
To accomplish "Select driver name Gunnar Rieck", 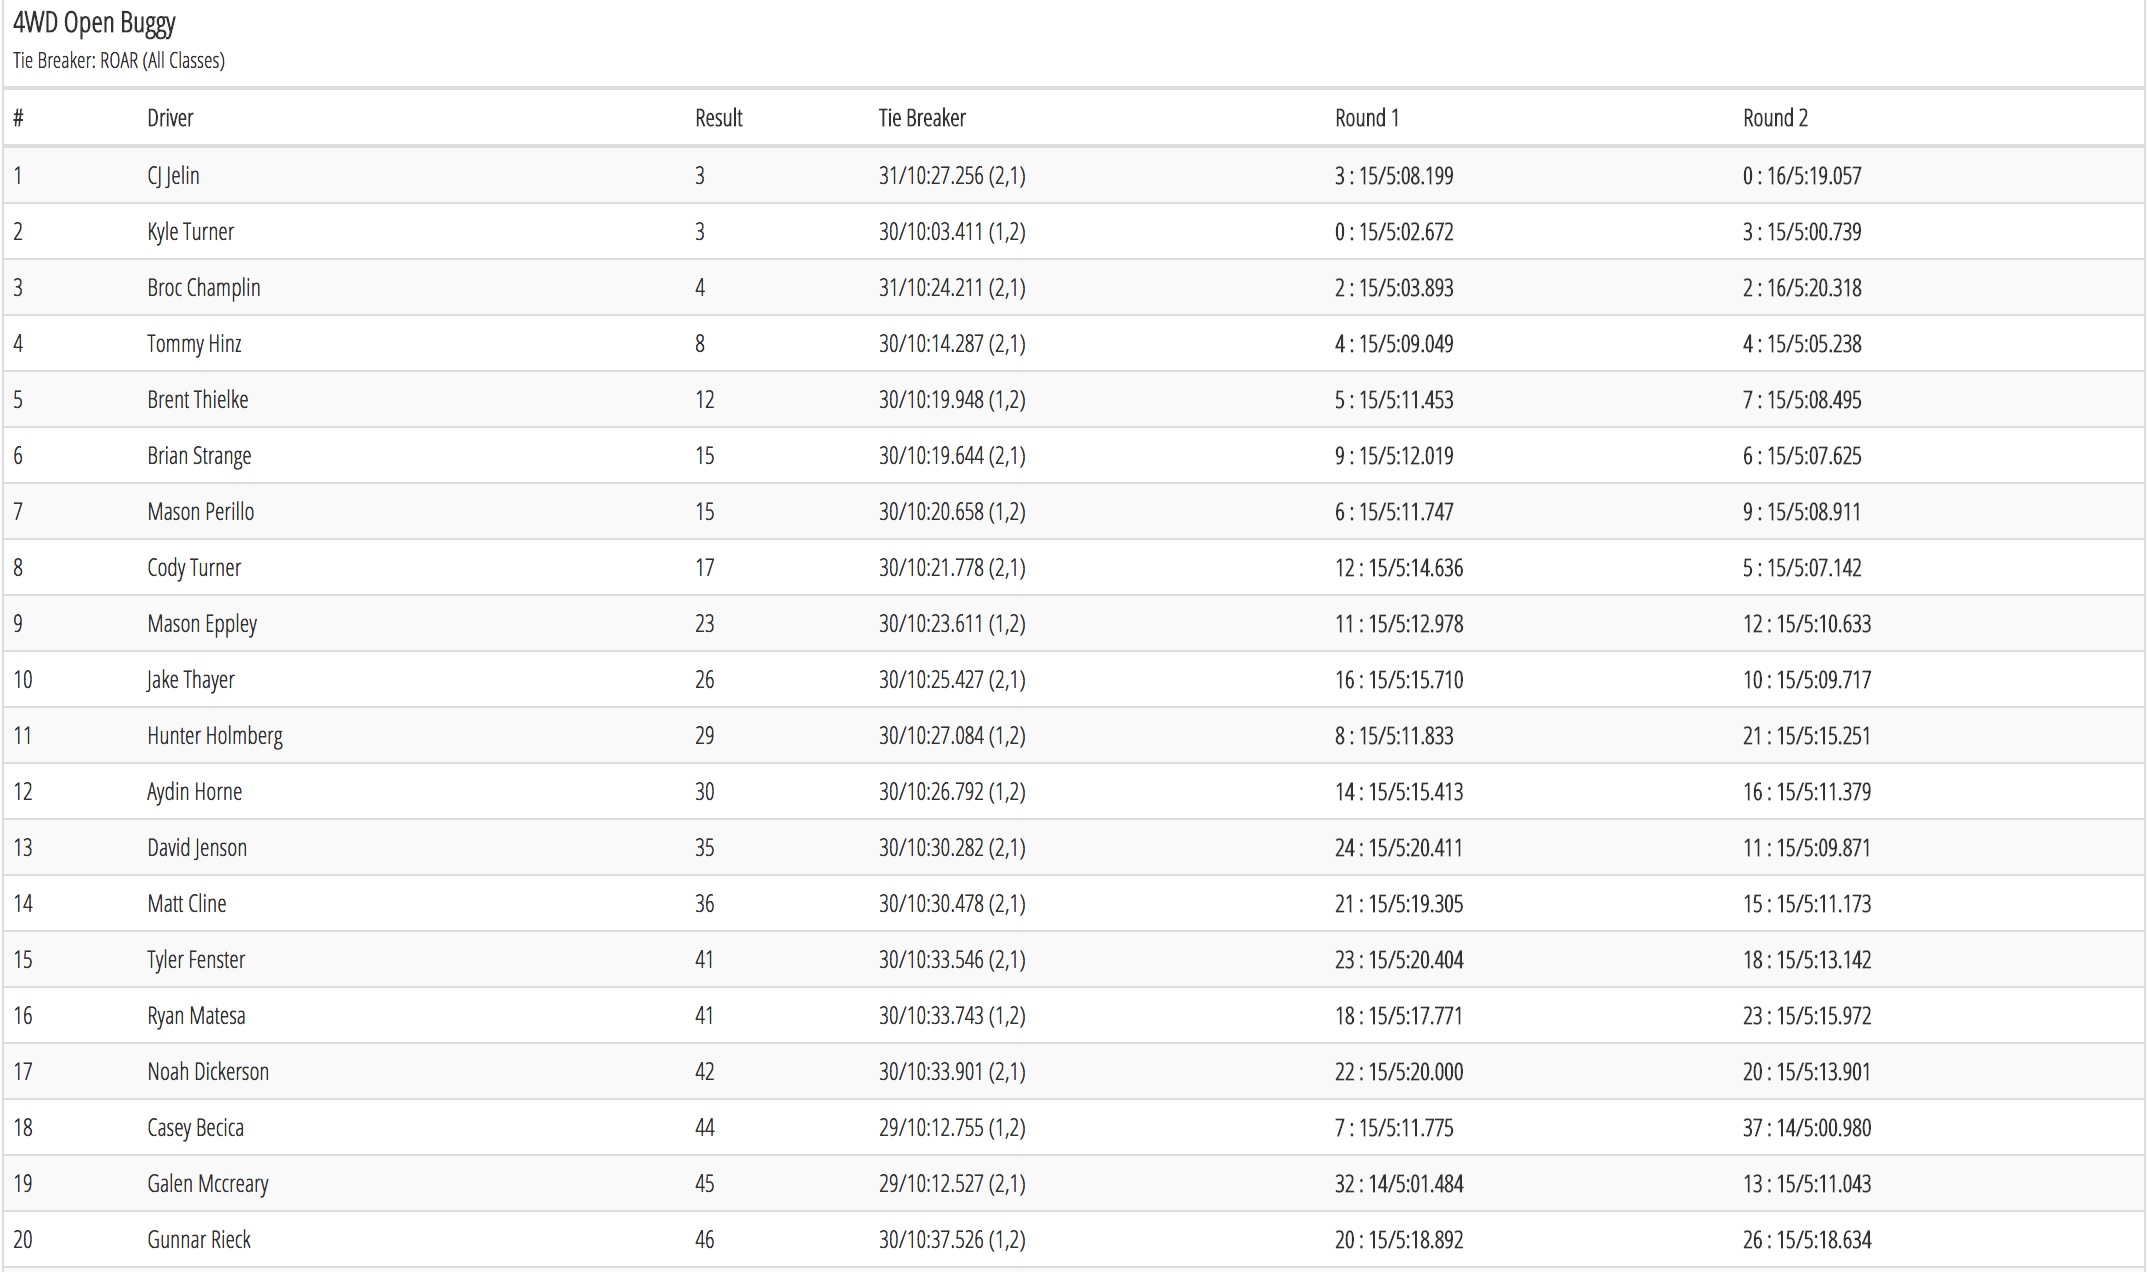I will pyautogui.click(x=199, y=1240).
